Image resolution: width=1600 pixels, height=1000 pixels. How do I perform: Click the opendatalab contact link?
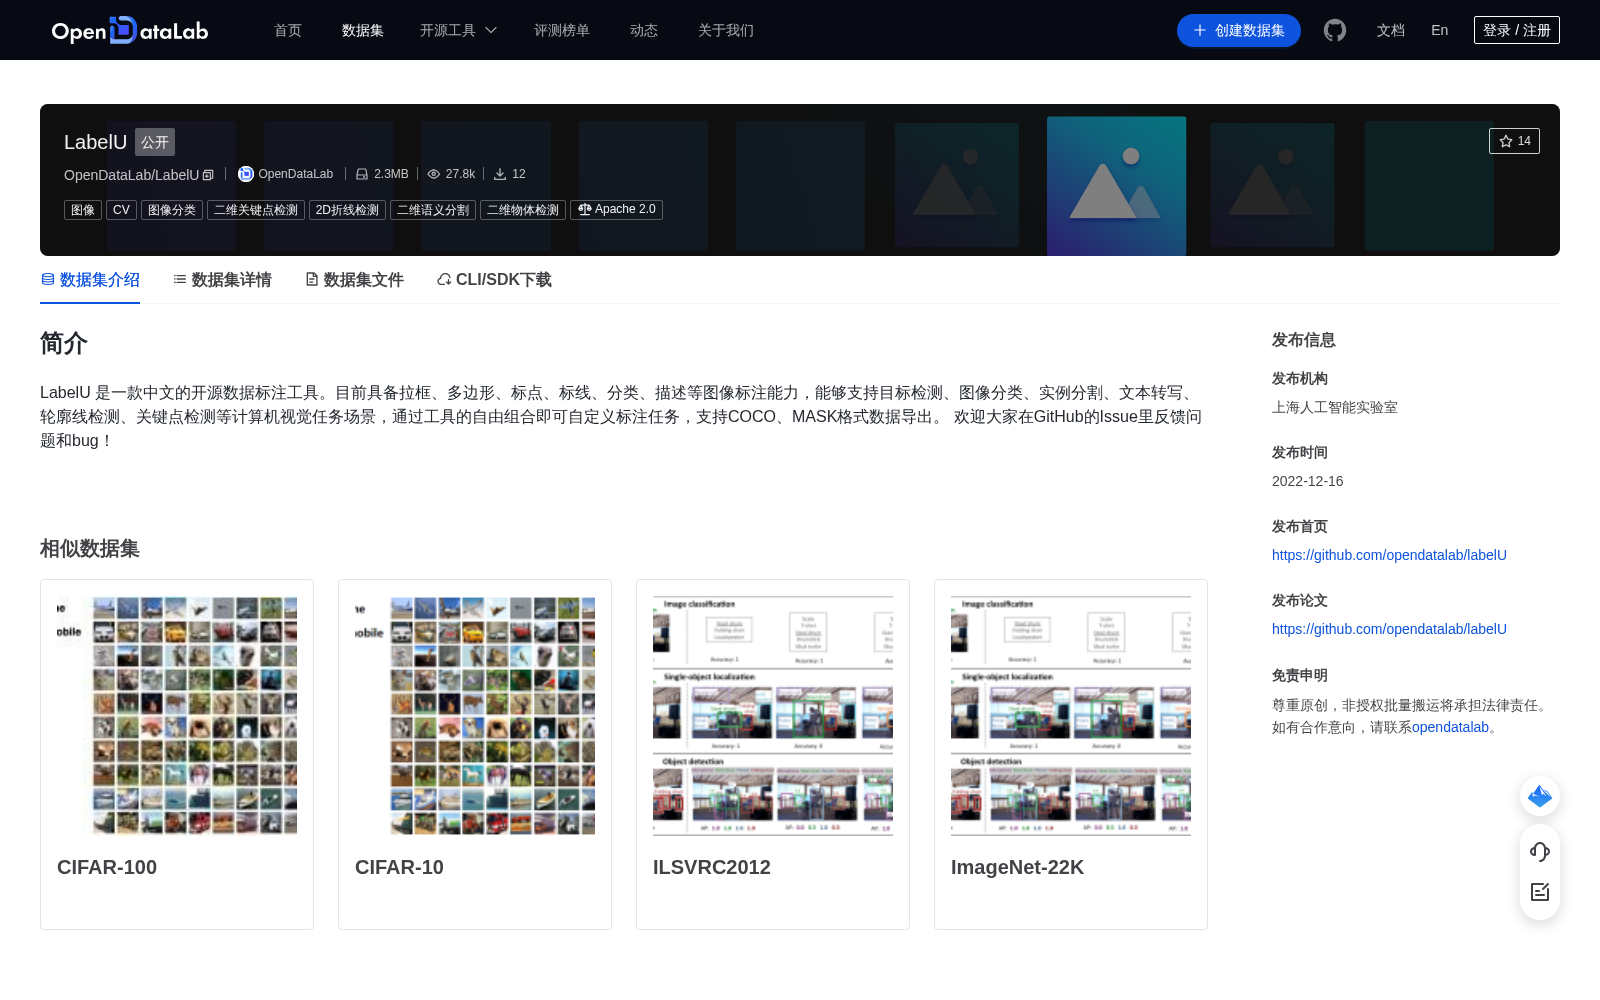(x=1450, y=727)
